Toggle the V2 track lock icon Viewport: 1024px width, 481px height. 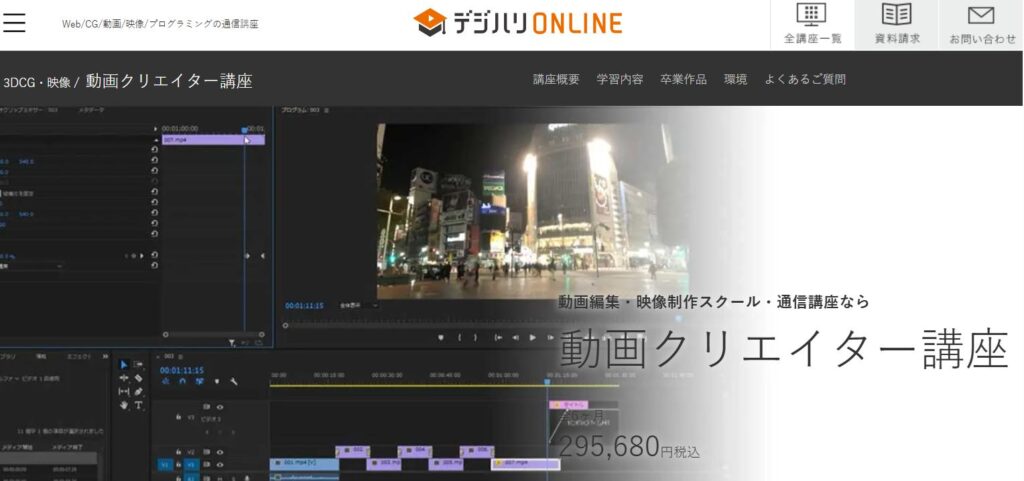coord(178,452)
